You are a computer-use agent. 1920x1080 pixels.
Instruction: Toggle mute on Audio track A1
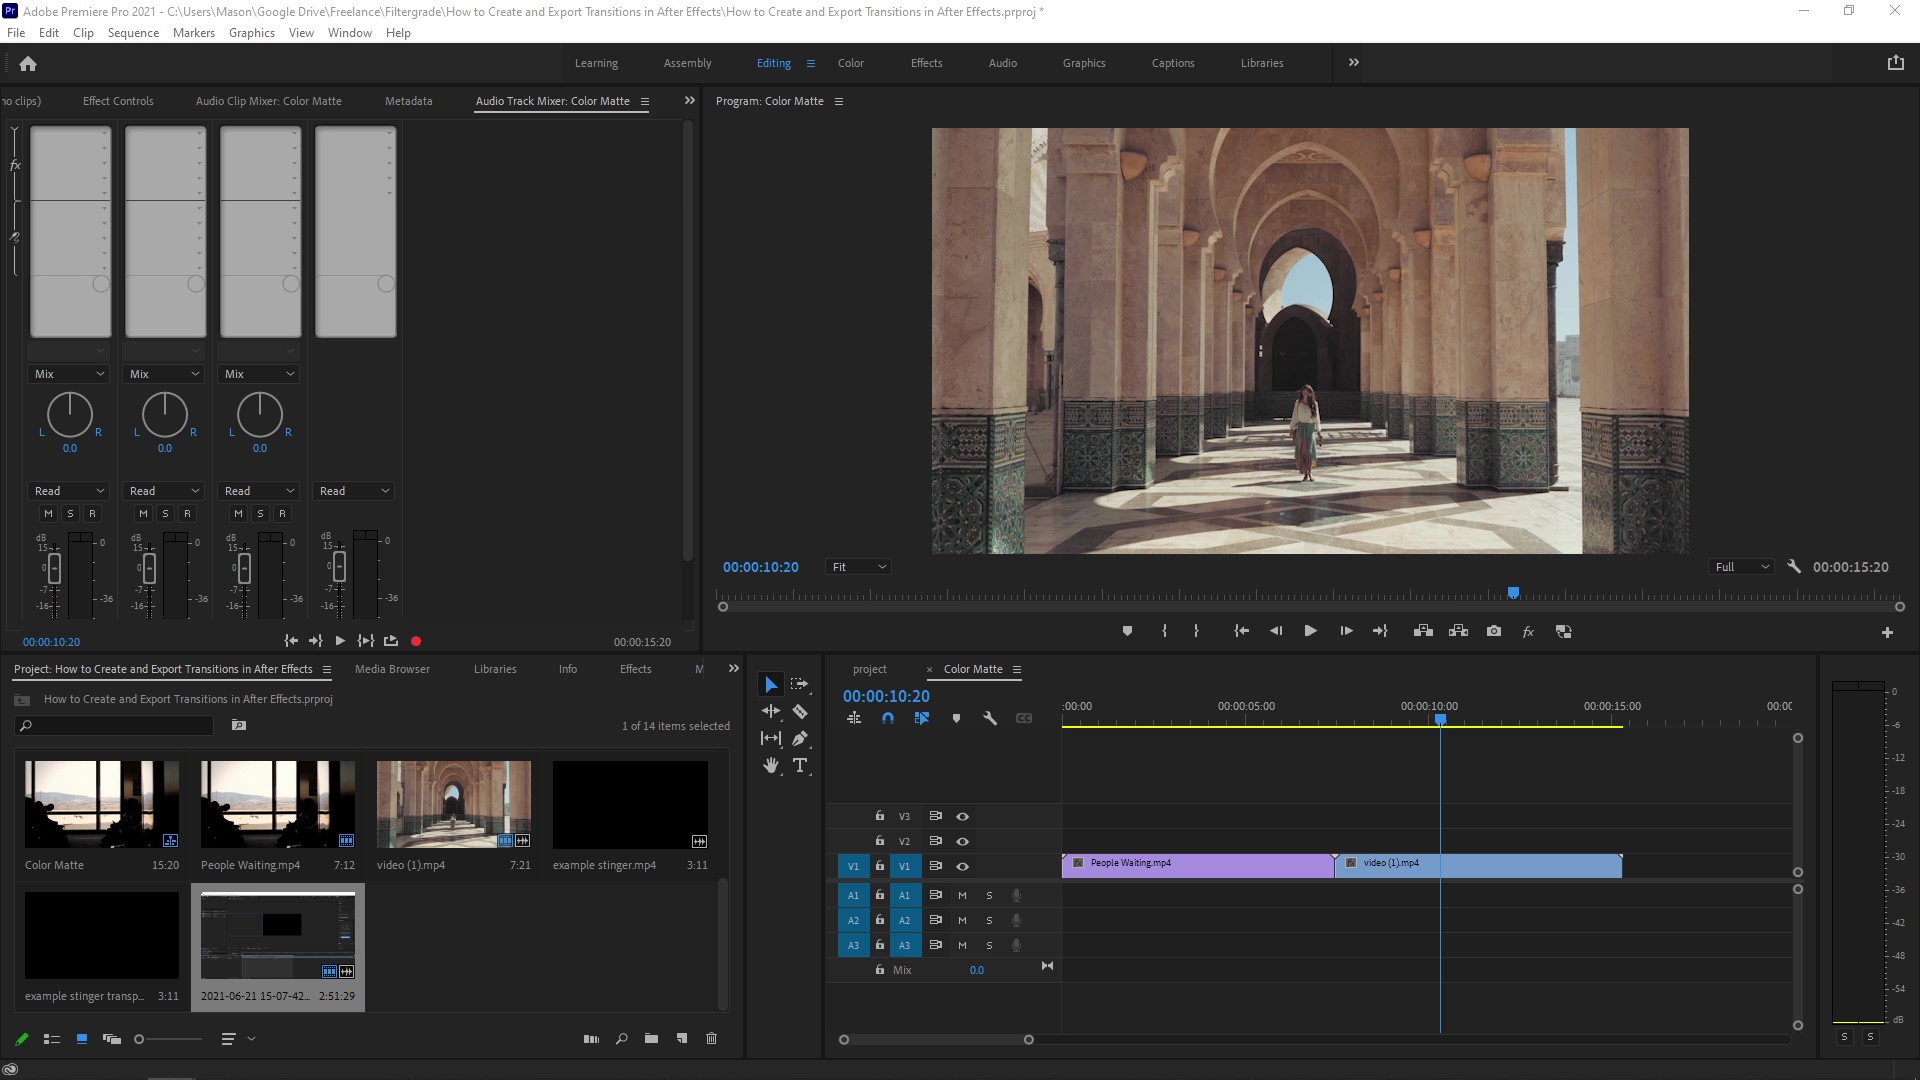pos(960,895)
